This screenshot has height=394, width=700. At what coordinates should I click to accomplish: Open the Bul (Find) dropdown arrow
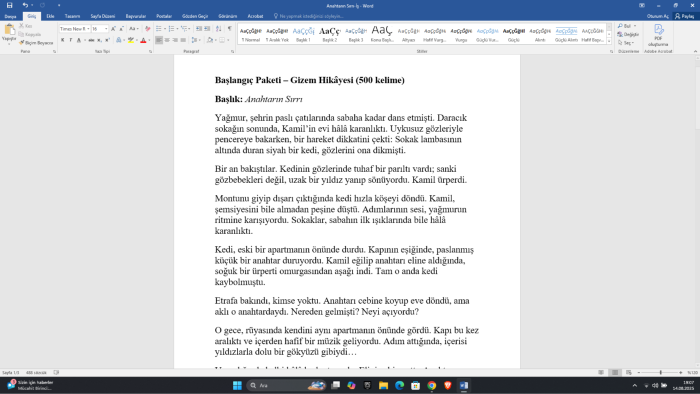coord(635,26)
